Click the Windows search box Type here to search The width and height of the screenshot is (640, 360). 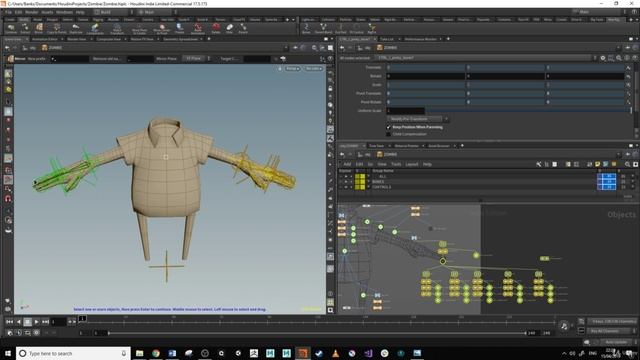point(73,353)
